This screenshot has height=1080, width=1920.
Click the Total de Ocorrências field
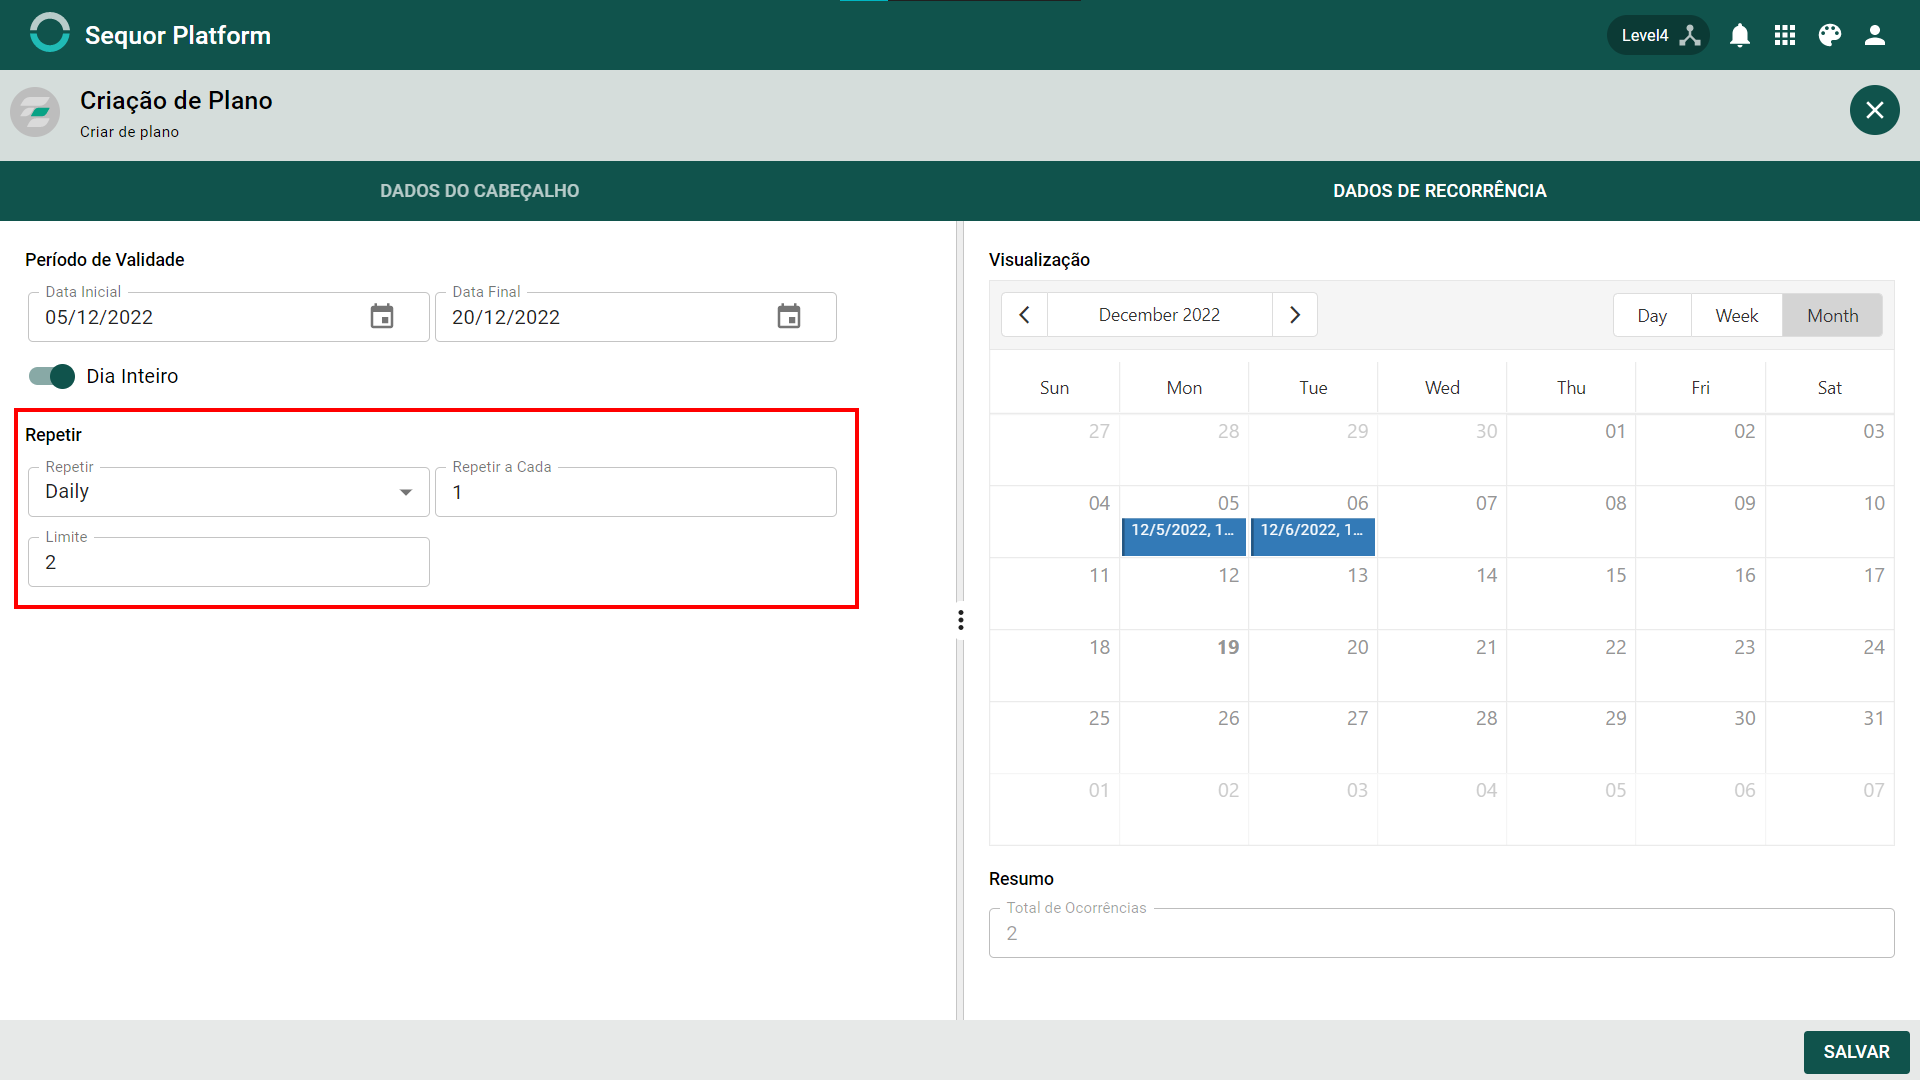1441,933
